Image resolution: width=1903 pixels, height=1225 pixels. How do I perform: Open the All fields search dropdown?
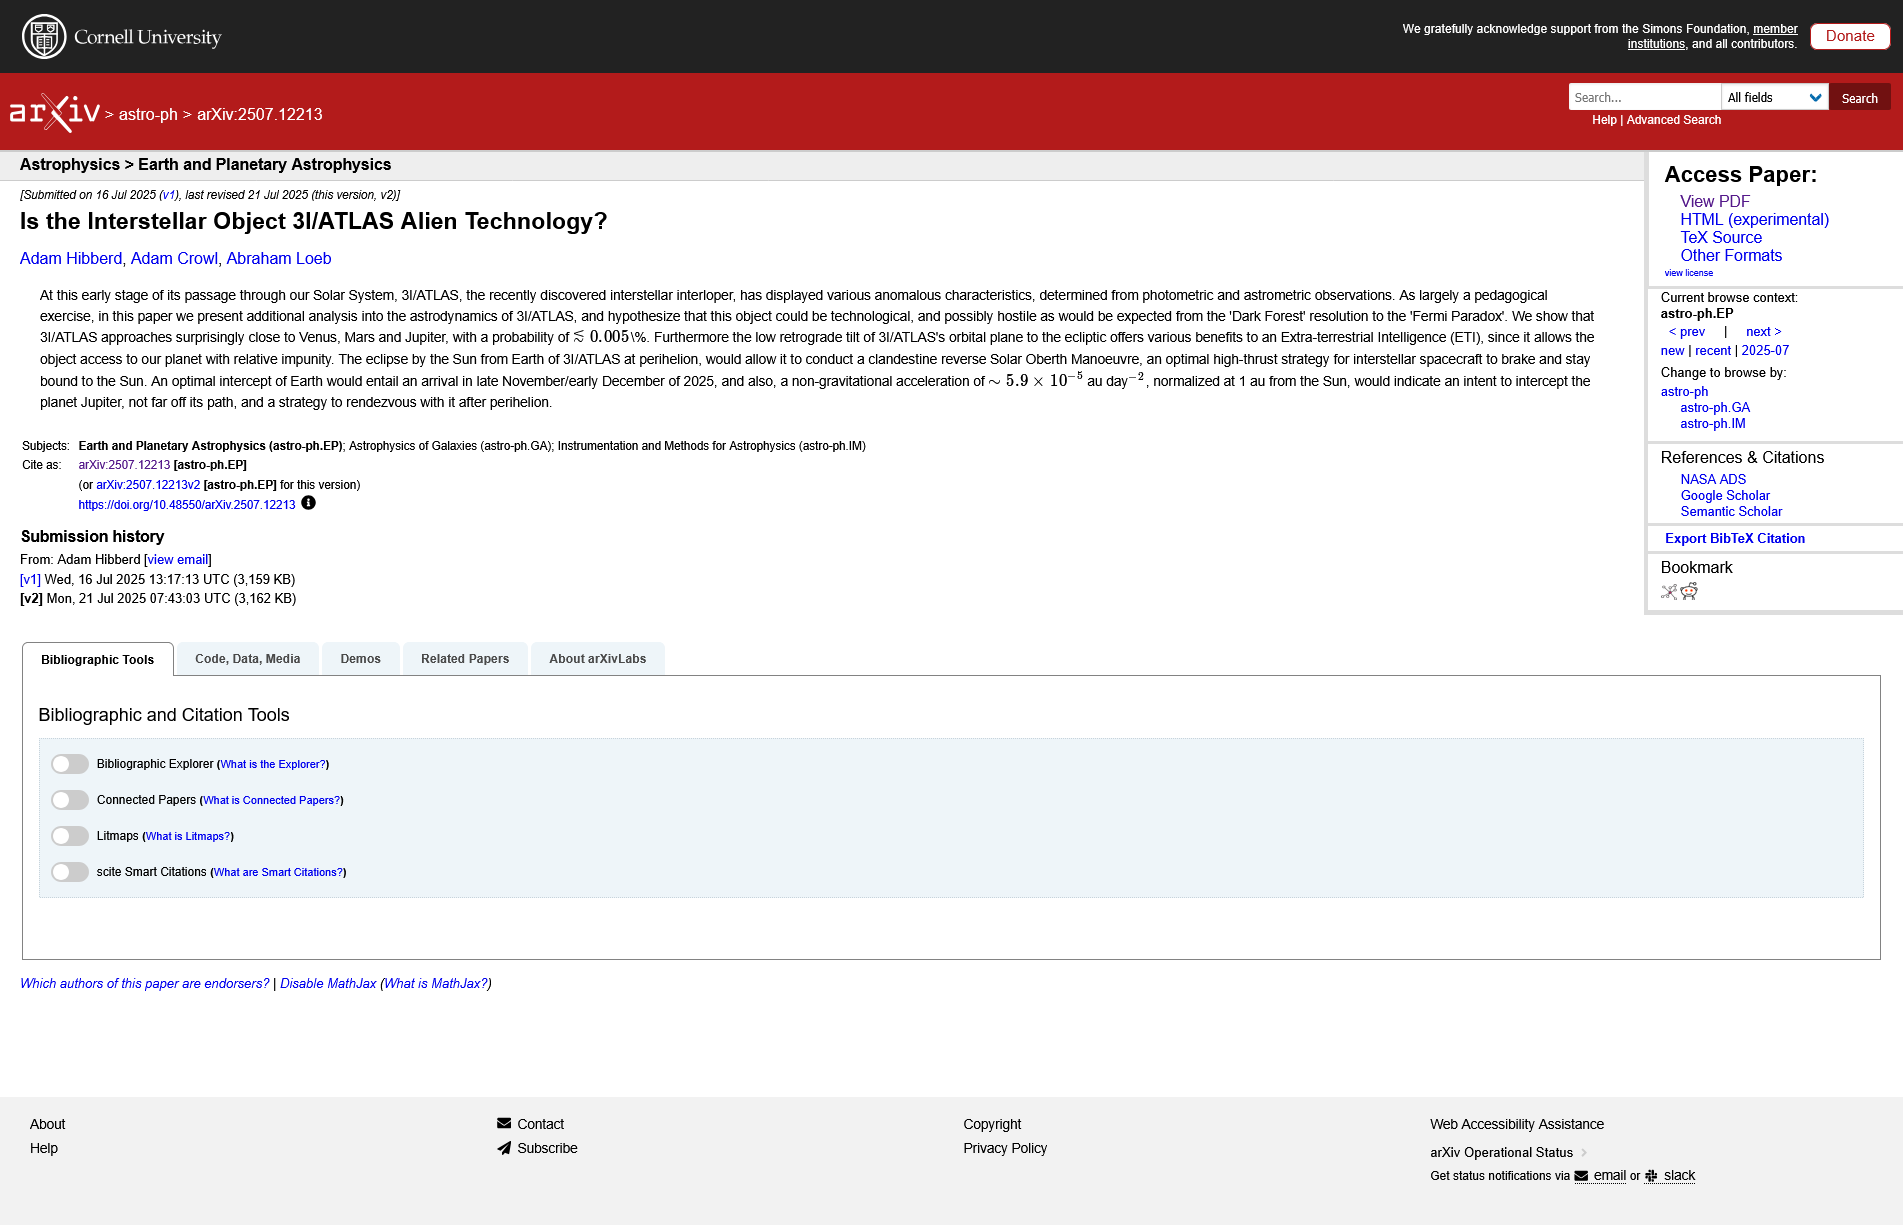click(x=1775, y=97)
